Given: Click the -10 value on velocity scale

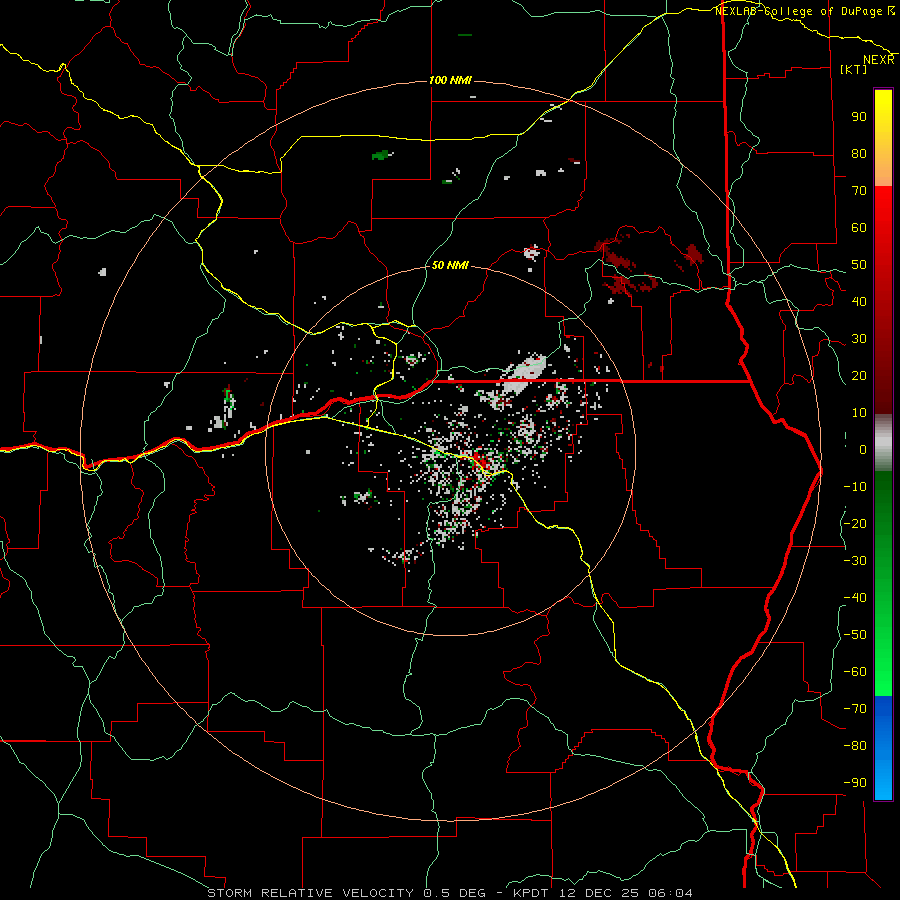Looking at the screenshot, I should pyautogui.click(x=855, y=487).
